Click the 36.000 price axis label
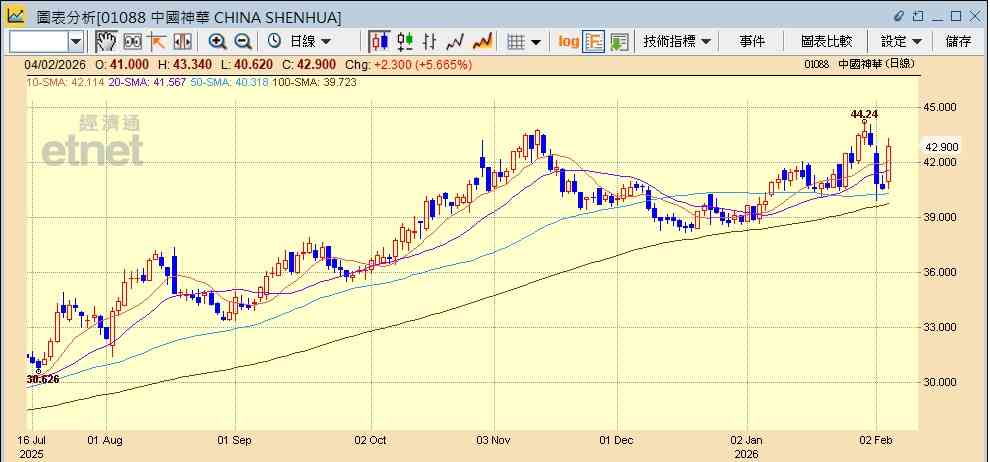The image size is (990, 462). click(x=940, y=273)
